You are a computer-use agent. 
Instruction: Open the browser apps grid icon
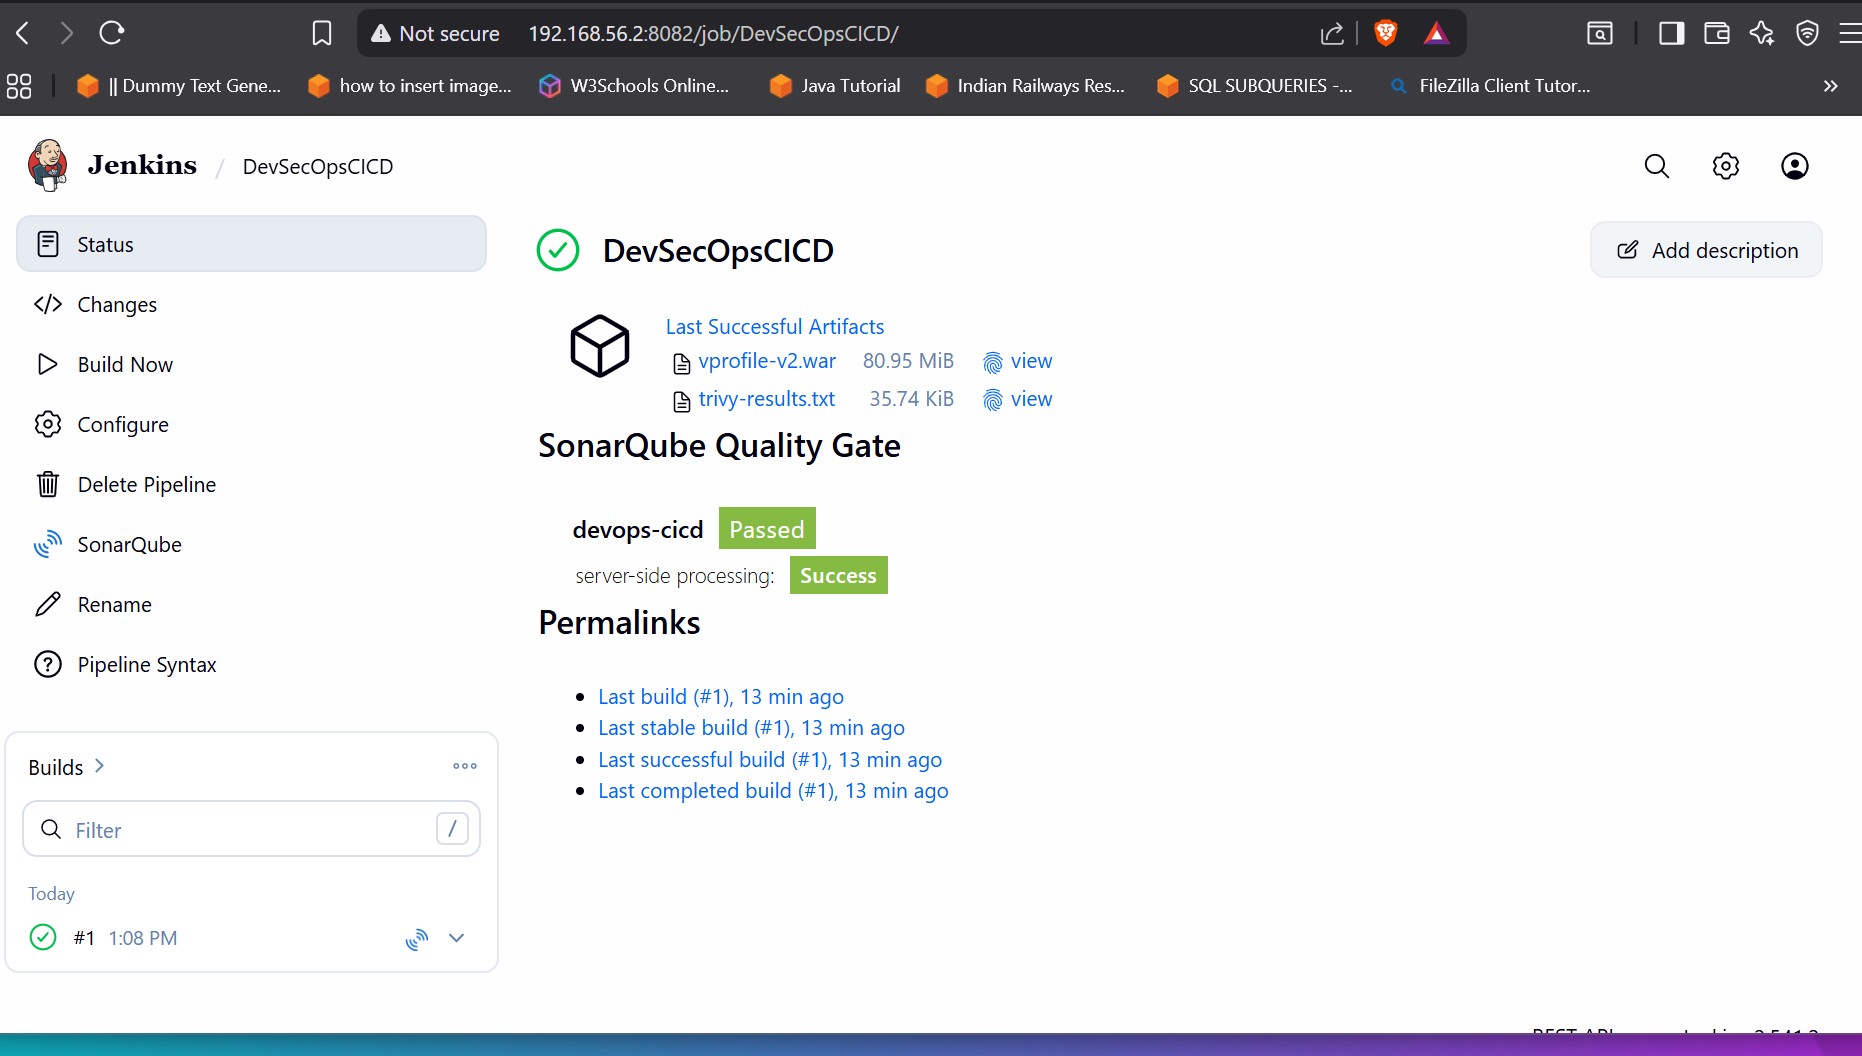pyautogui.click(x=19, y=86)
